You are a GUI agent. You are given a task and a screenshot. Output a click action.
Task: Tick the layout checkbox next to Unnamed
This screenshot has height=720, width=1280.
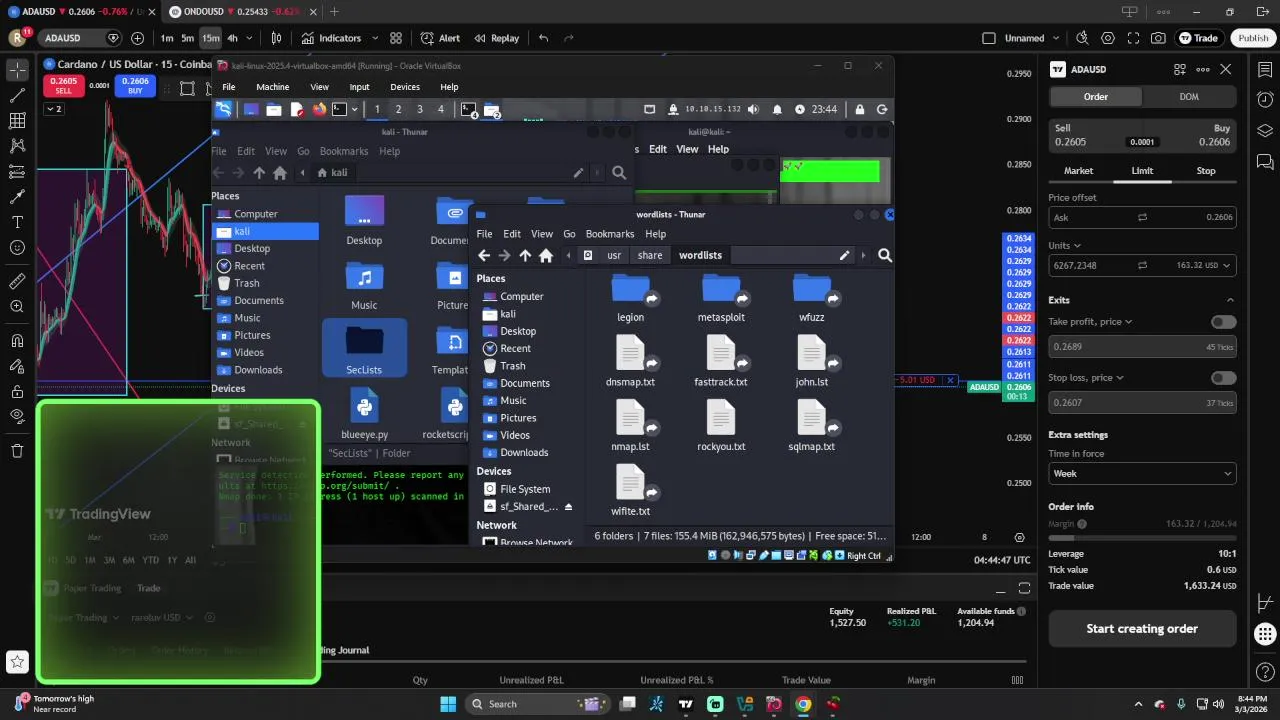[989, 38]
